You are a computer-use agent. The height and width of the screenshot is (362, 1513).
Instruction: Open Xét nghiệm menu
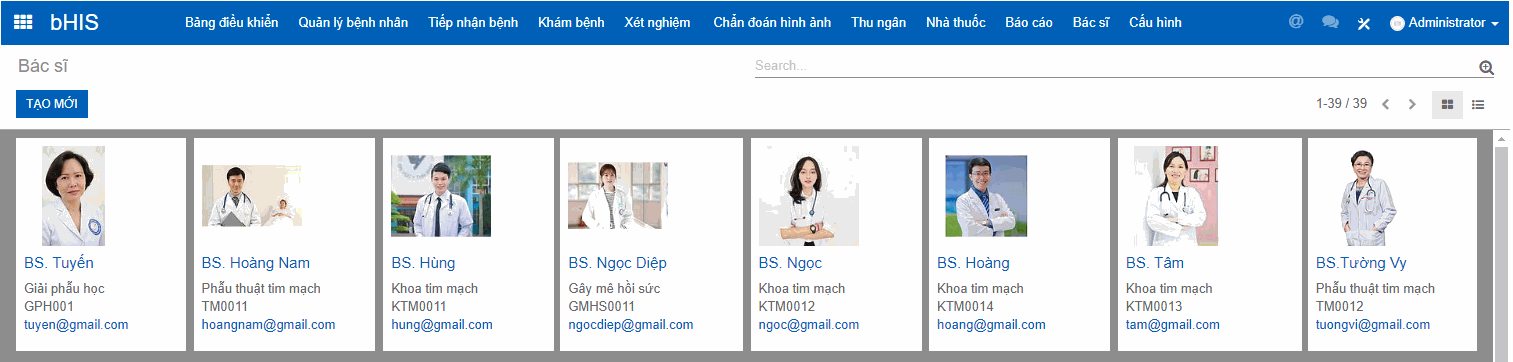tap(657, 22)
